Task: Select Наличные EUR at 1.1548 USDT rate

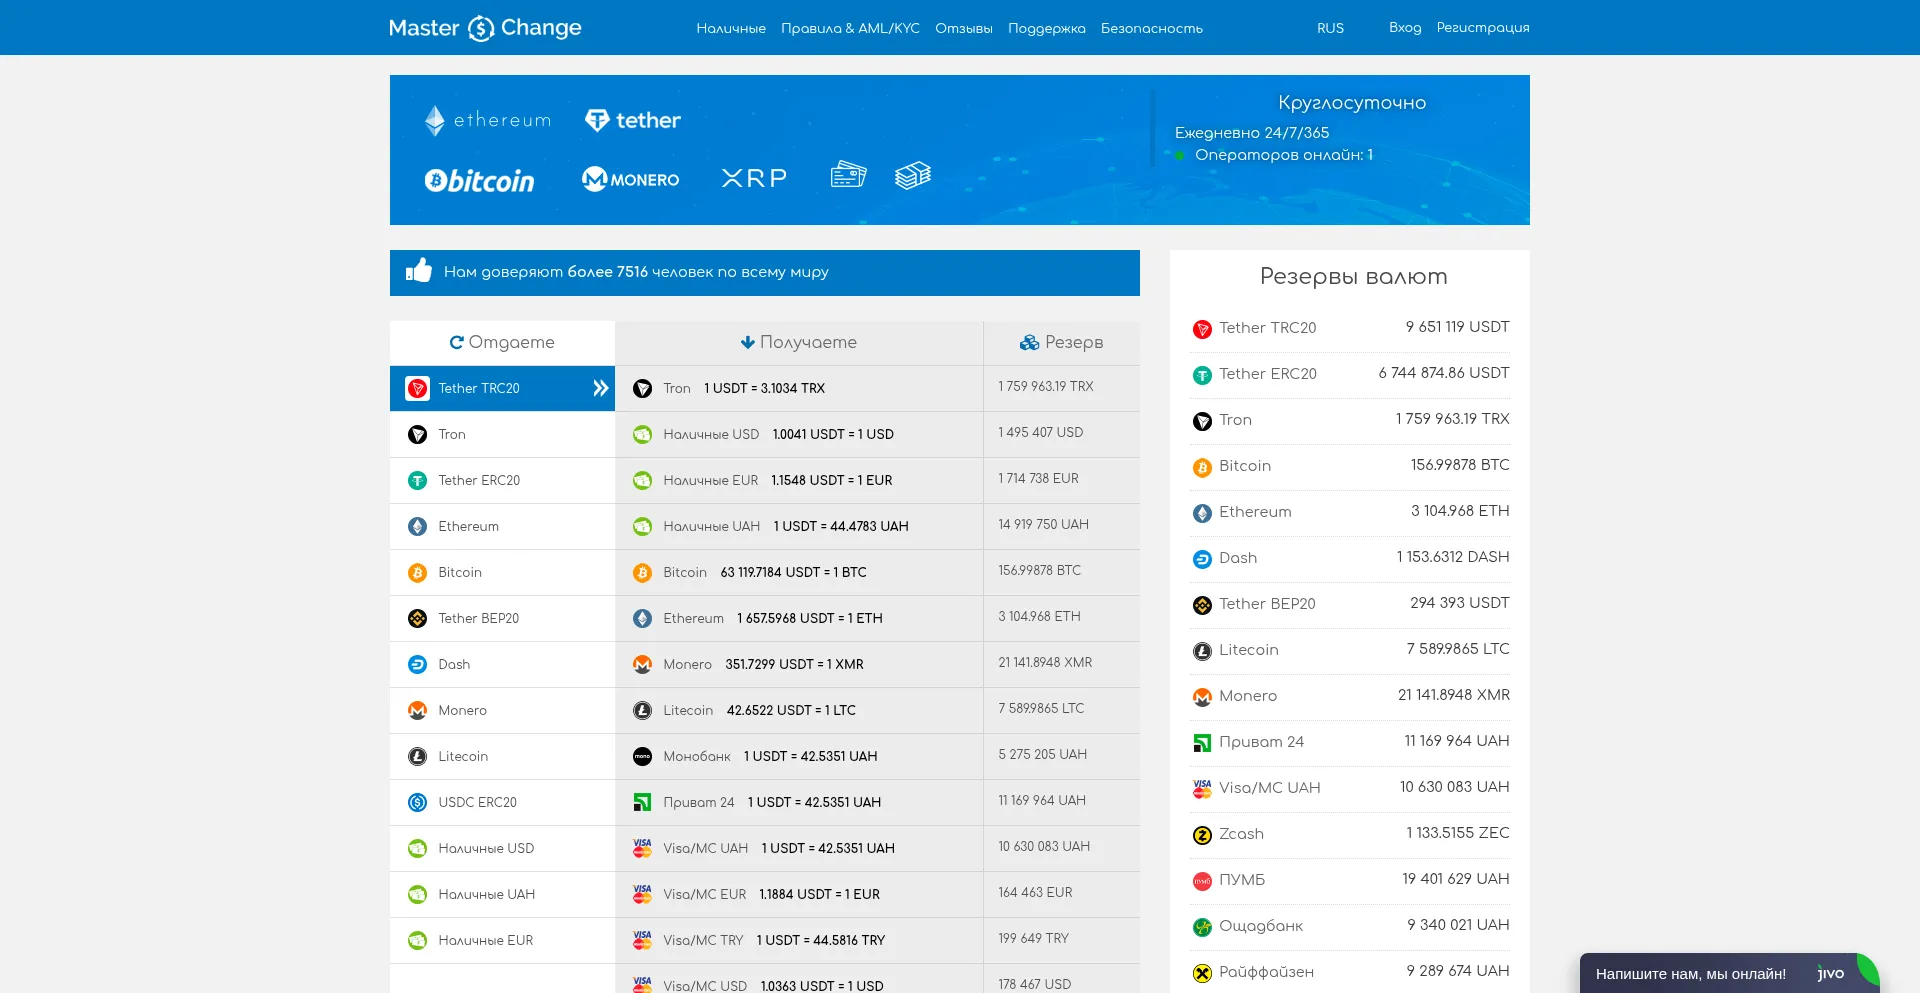Action: pyautogui.click(x=799, y=480)
